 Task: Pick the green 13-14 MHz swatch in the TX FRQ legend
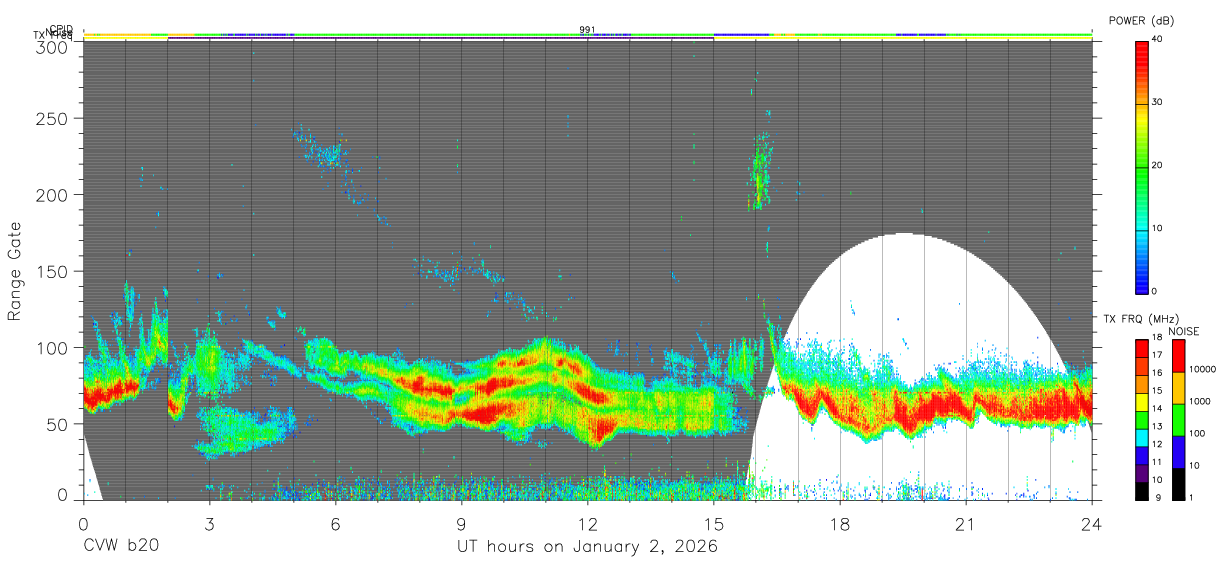click(x=1142, y=419)
